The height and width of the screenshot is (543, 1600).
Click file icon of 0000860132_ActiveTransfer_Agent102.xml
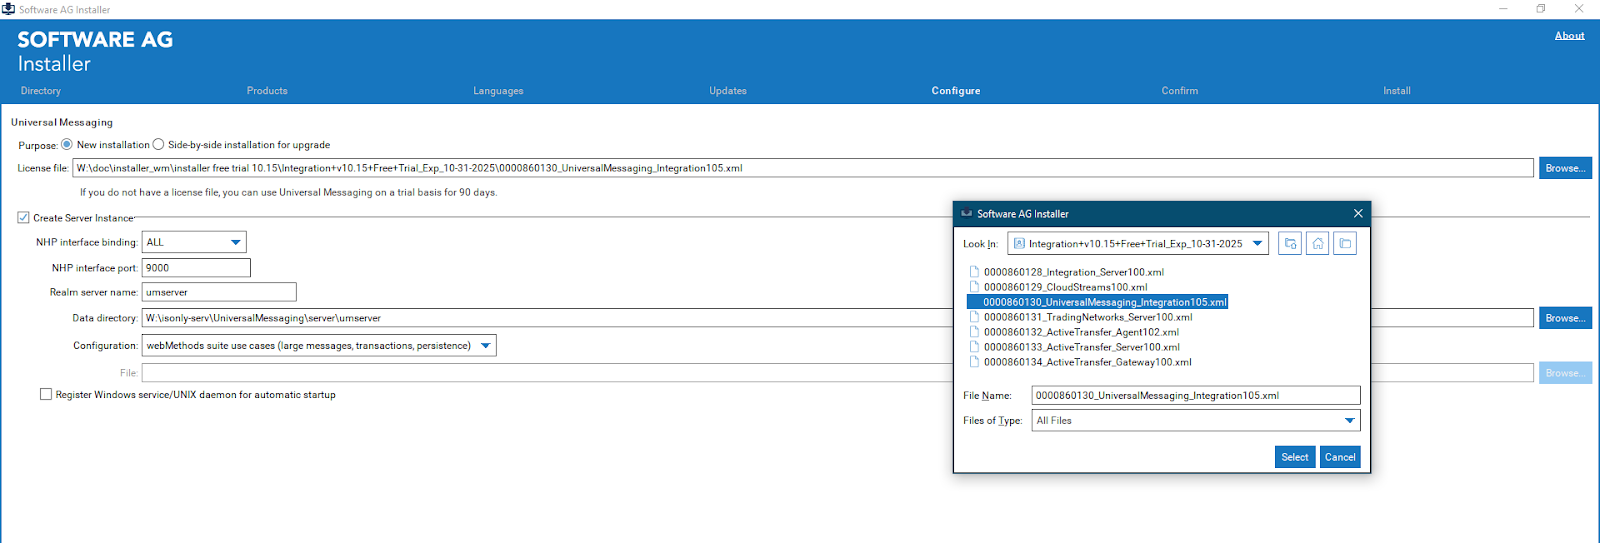tap(974, 332)
